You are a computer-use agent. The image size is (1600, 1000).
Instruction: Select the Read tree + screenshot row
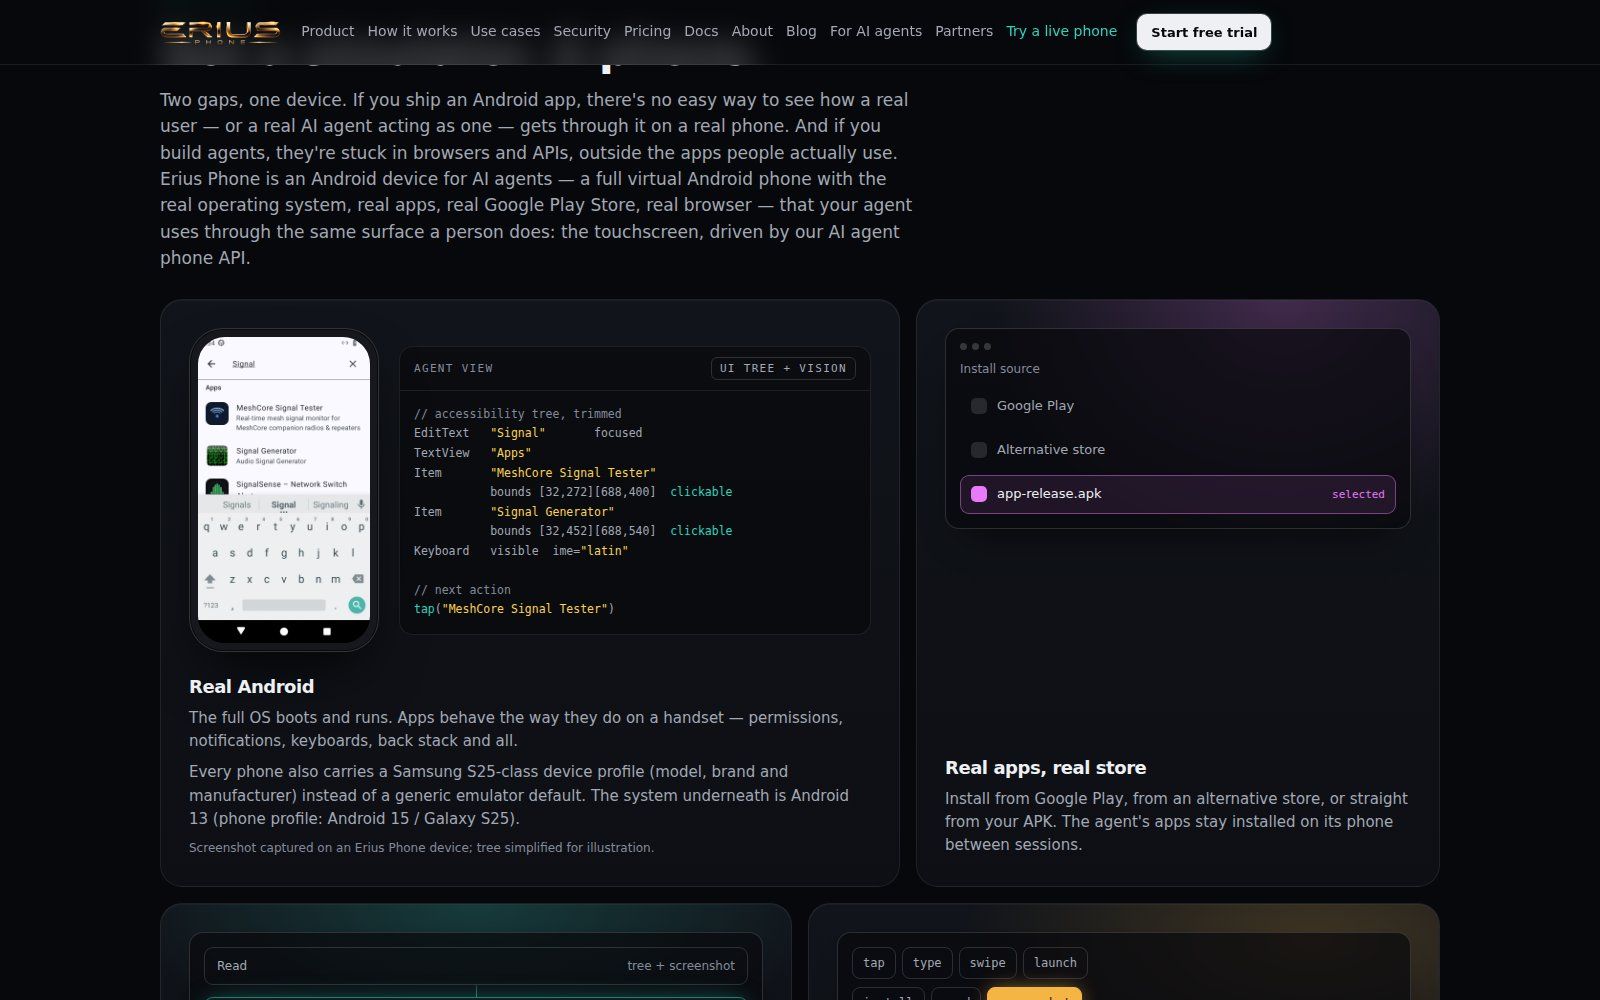coord(476,966)
